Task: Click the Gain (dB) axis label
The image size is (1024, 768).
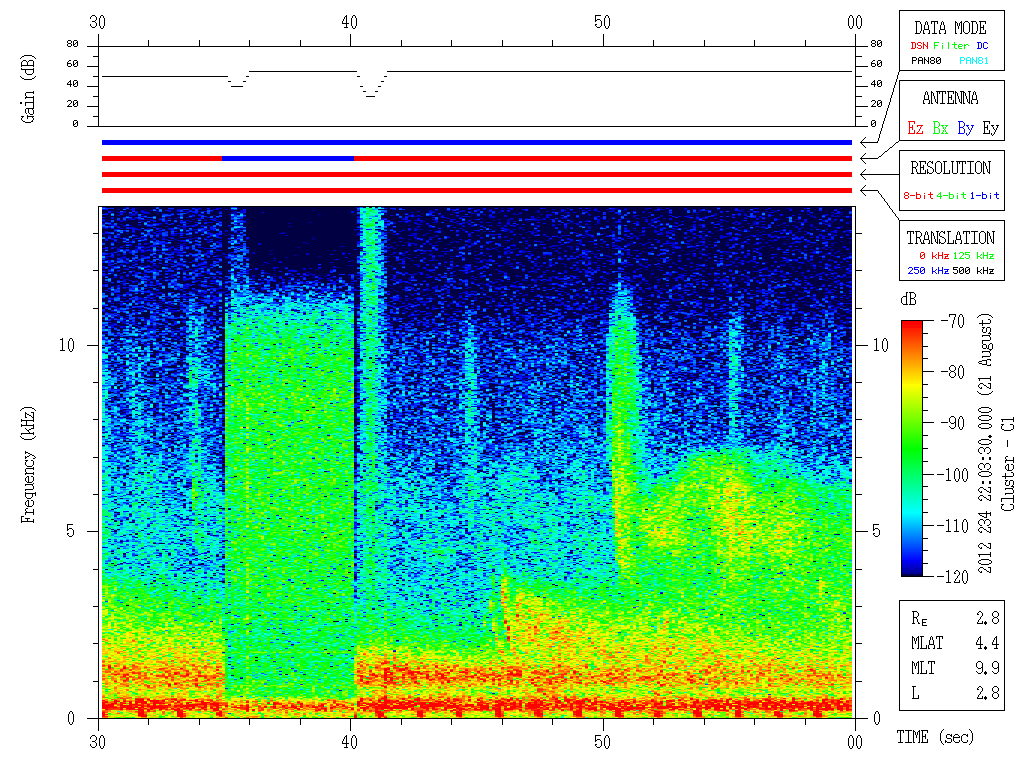Action: click(28, 88)
